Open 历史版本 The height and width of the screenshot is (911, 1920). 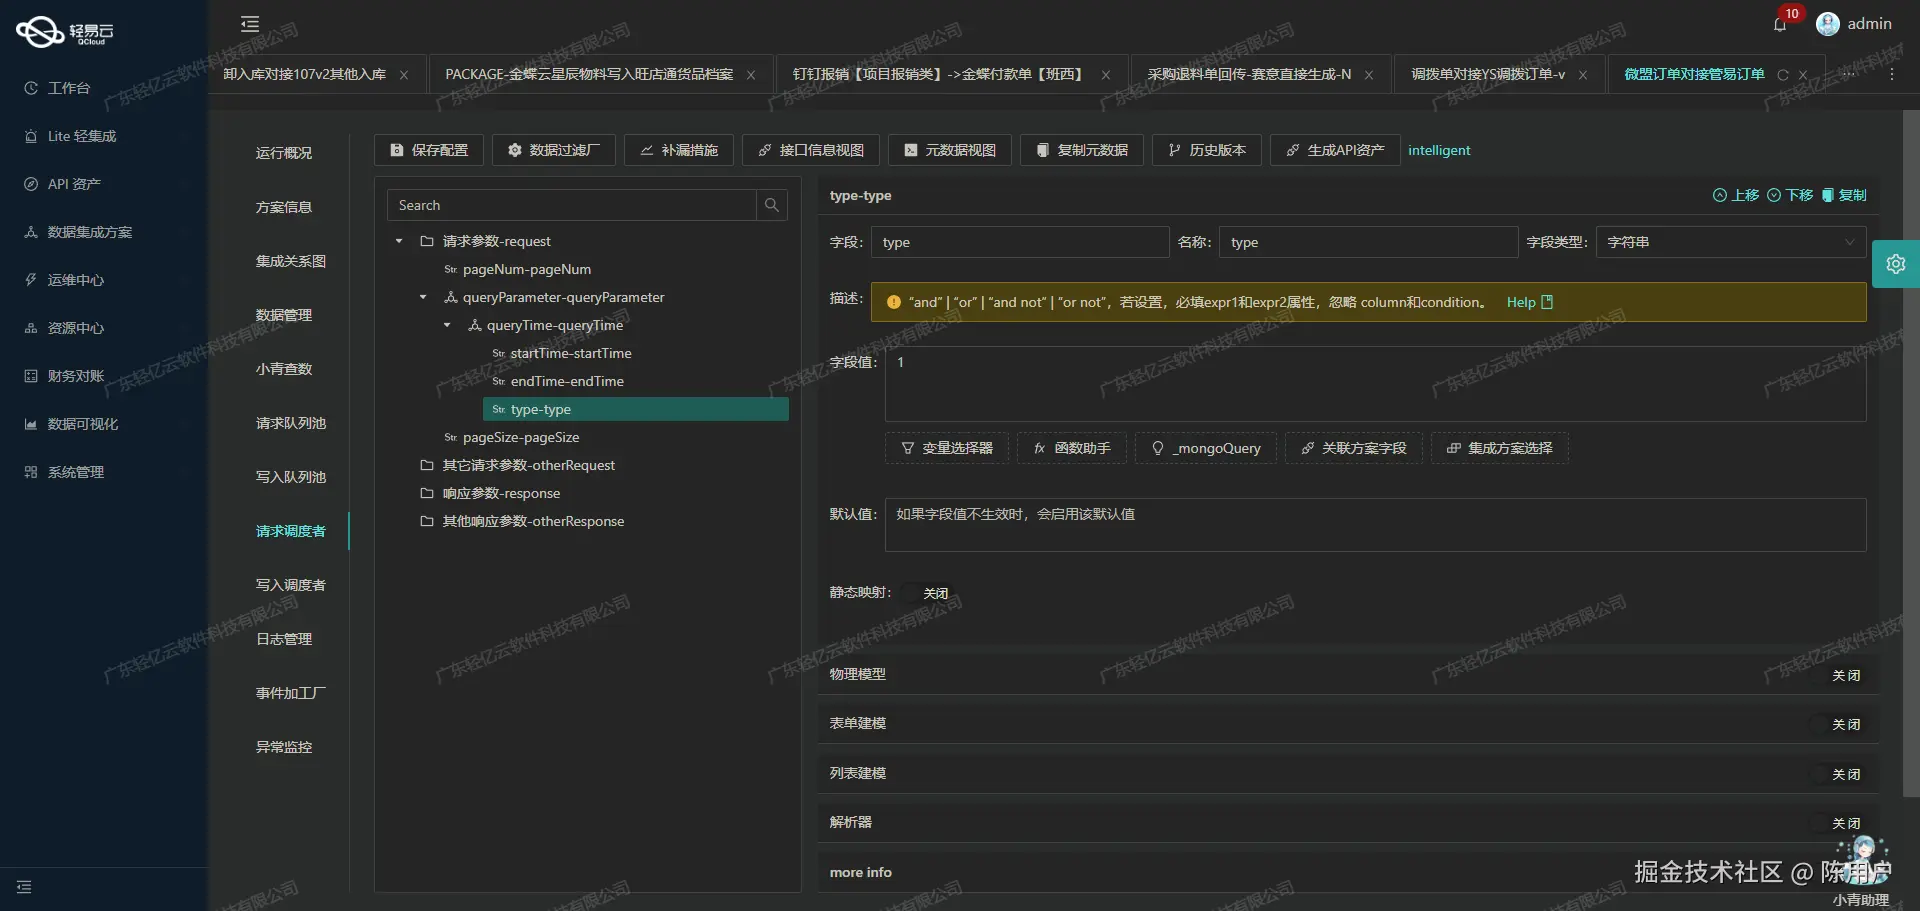1207,150
